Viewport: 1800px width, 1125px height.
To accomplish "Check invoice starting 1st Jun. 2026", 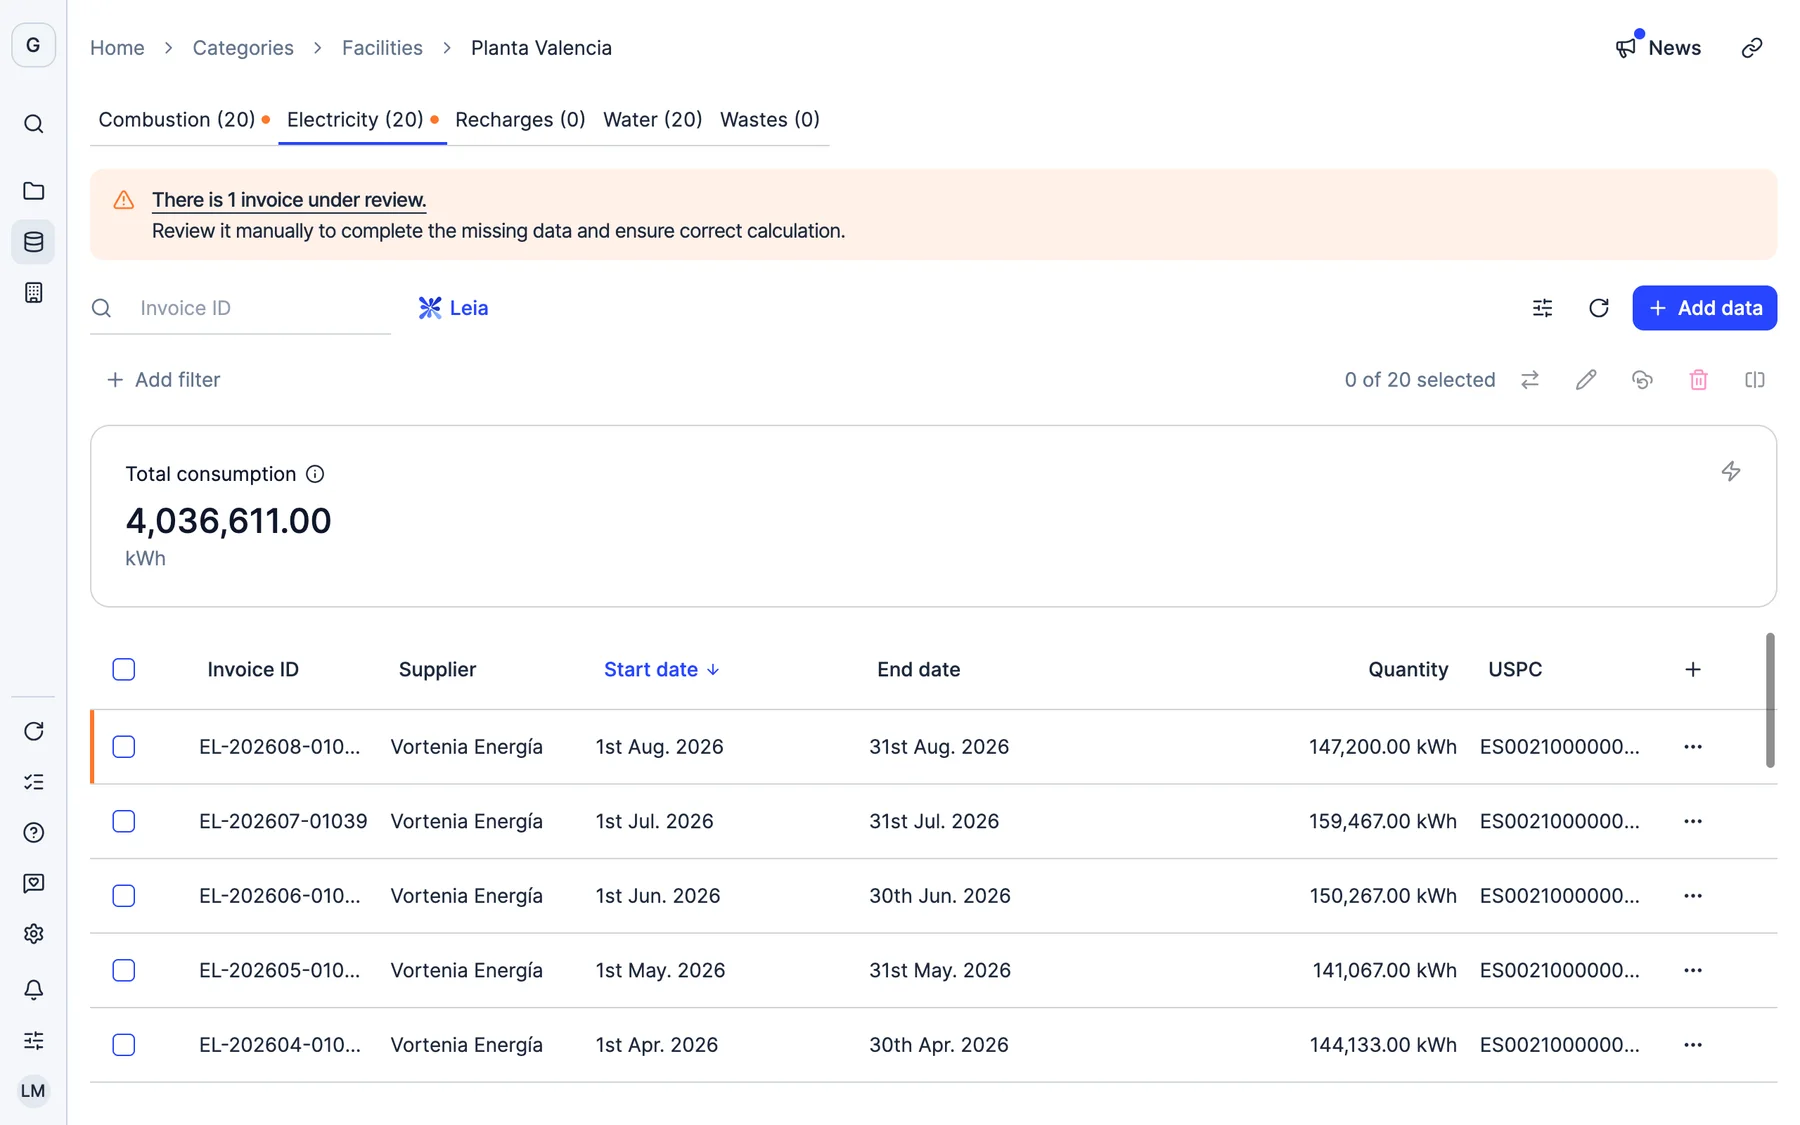I will pyautogui.click(x=124, y=896).
